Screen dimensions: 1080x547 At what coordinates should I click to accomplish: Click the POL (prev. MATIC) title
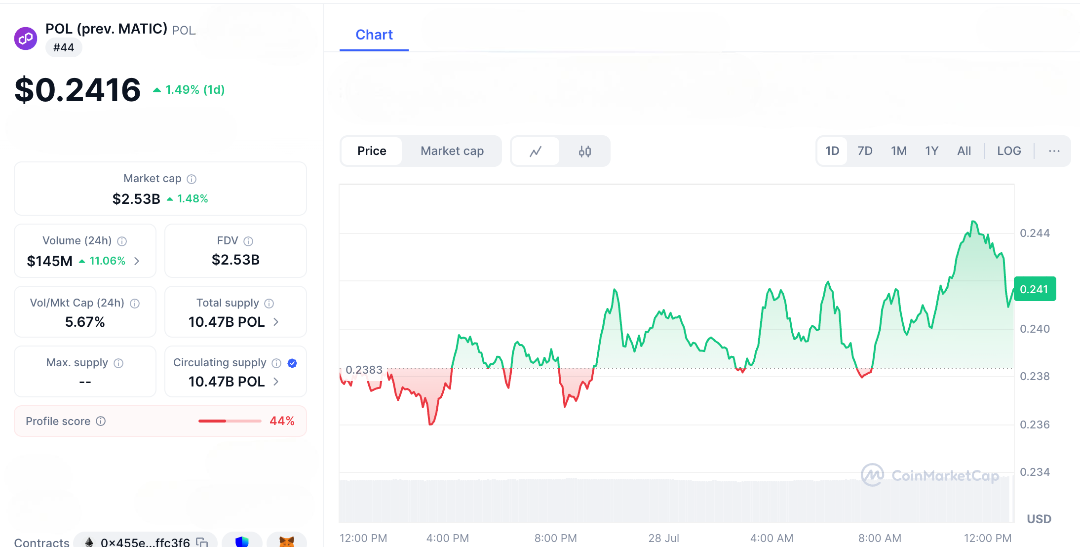pyautogui.click(x=106, y=29)
